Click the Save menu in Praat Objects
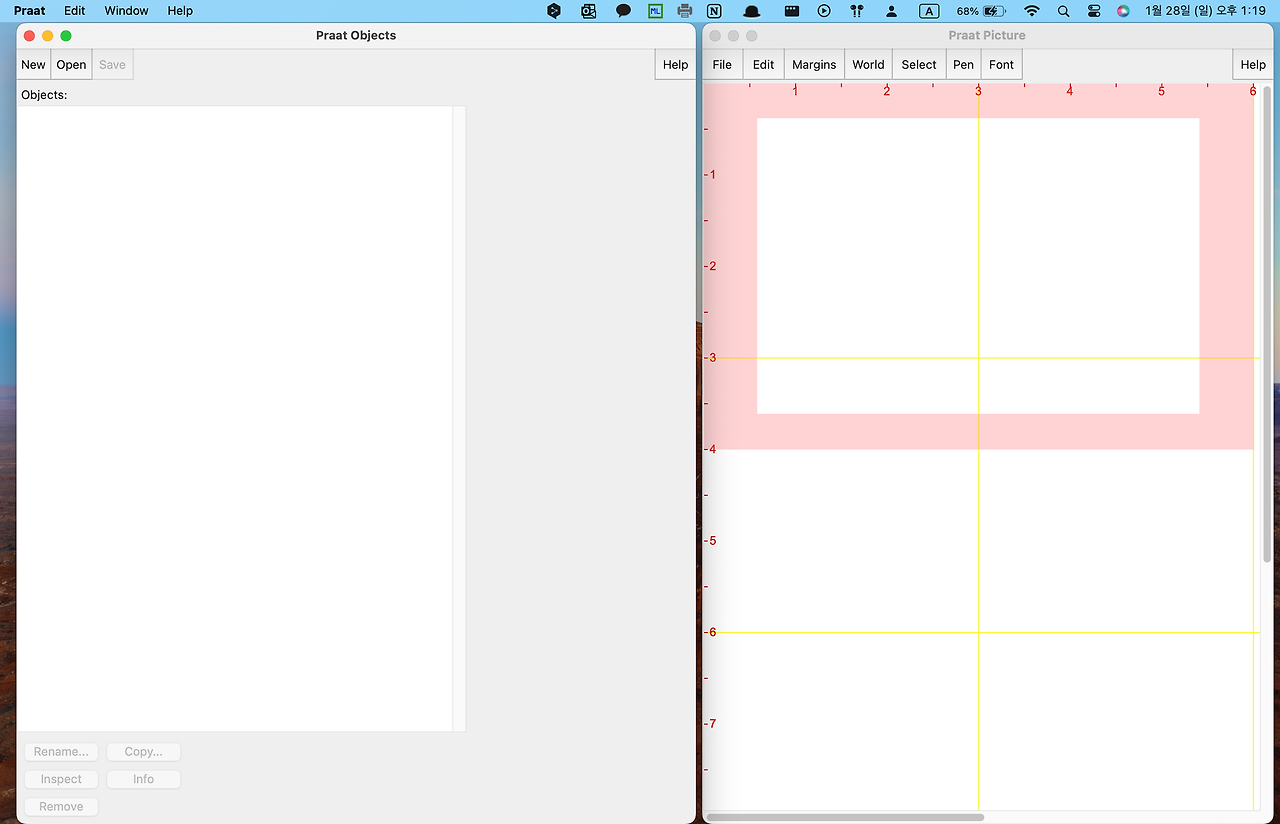 click(112, 65)
